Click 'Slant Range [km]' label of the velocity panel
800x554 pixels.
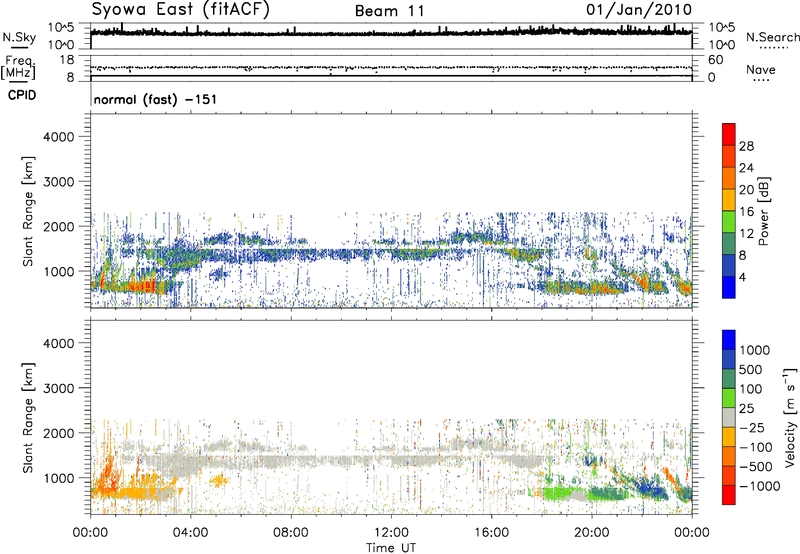pos(28,418)
